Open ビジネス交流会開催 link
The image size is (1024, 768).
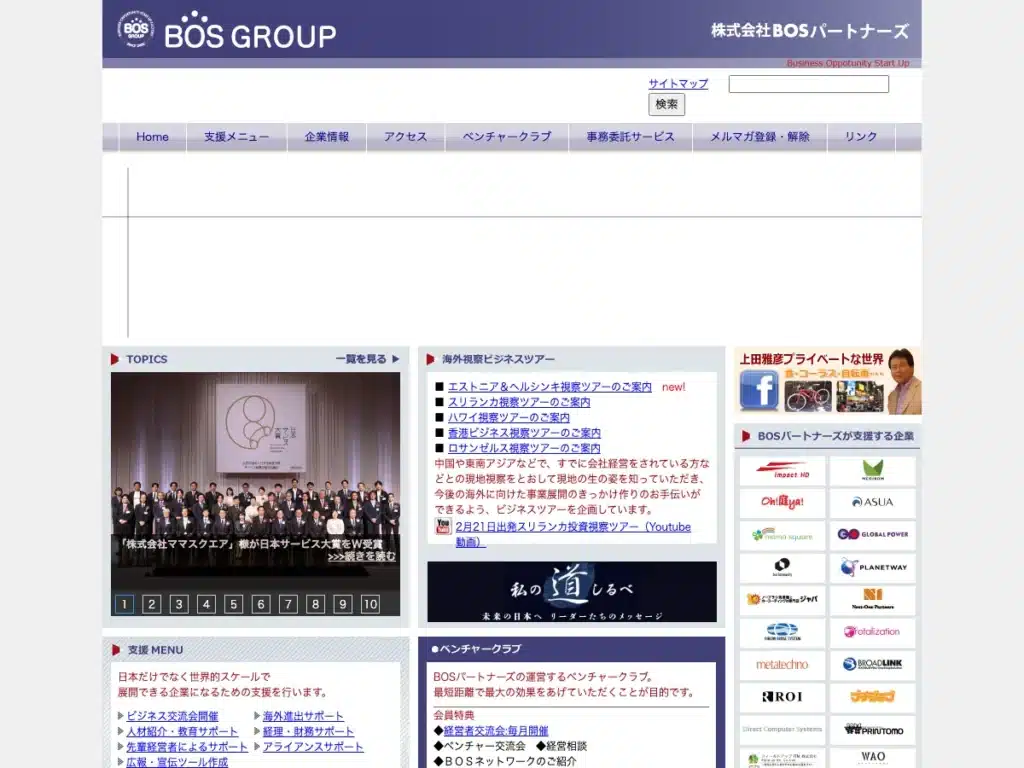point(172,716)
